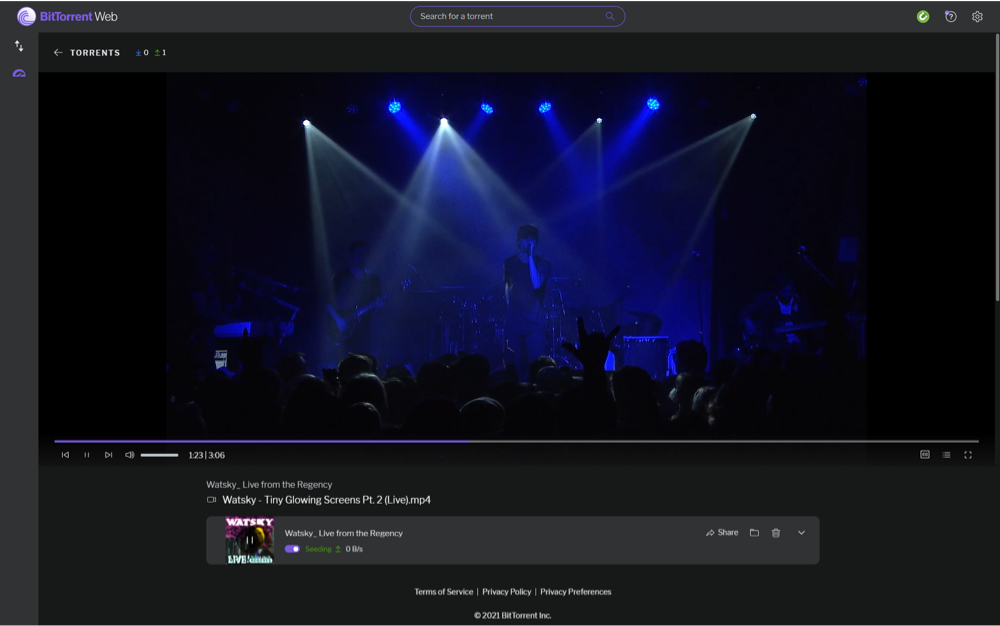Open the Terms of Service link
Viewport: 1000px width, 626px height.
coord(443,591)
